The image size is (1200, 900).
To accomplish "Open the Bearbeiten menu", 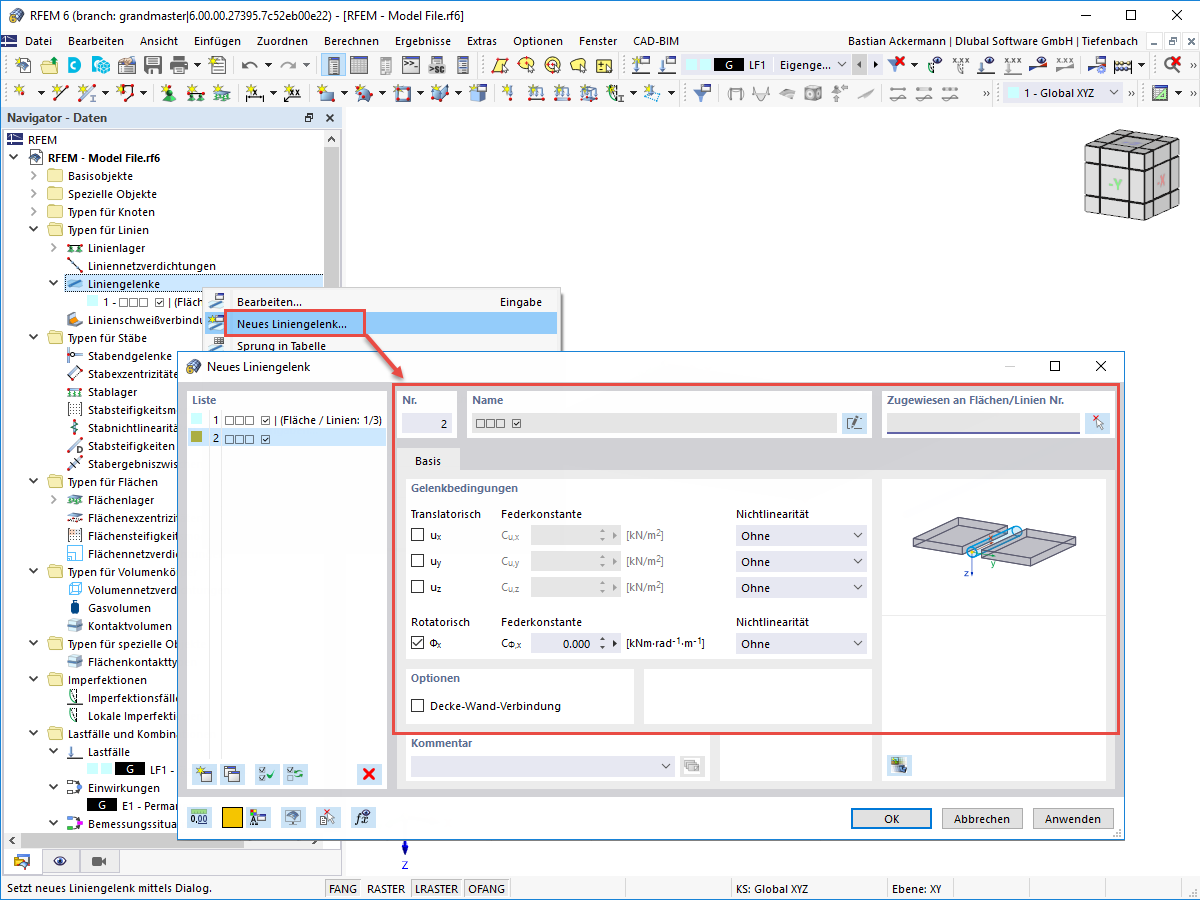I will pyautogui.click(x=96, y=41).
